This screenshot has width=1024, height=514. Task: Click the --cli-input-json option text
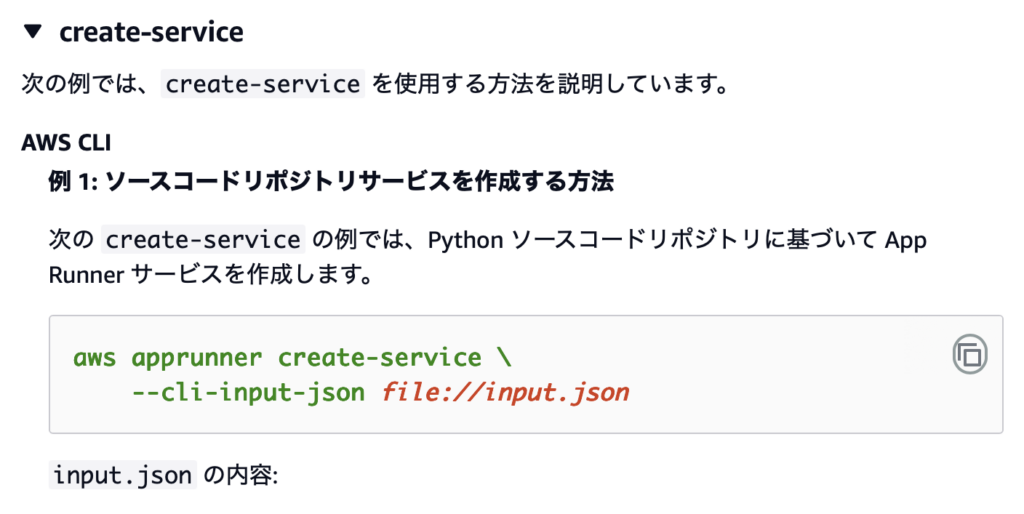pos(248,392)
